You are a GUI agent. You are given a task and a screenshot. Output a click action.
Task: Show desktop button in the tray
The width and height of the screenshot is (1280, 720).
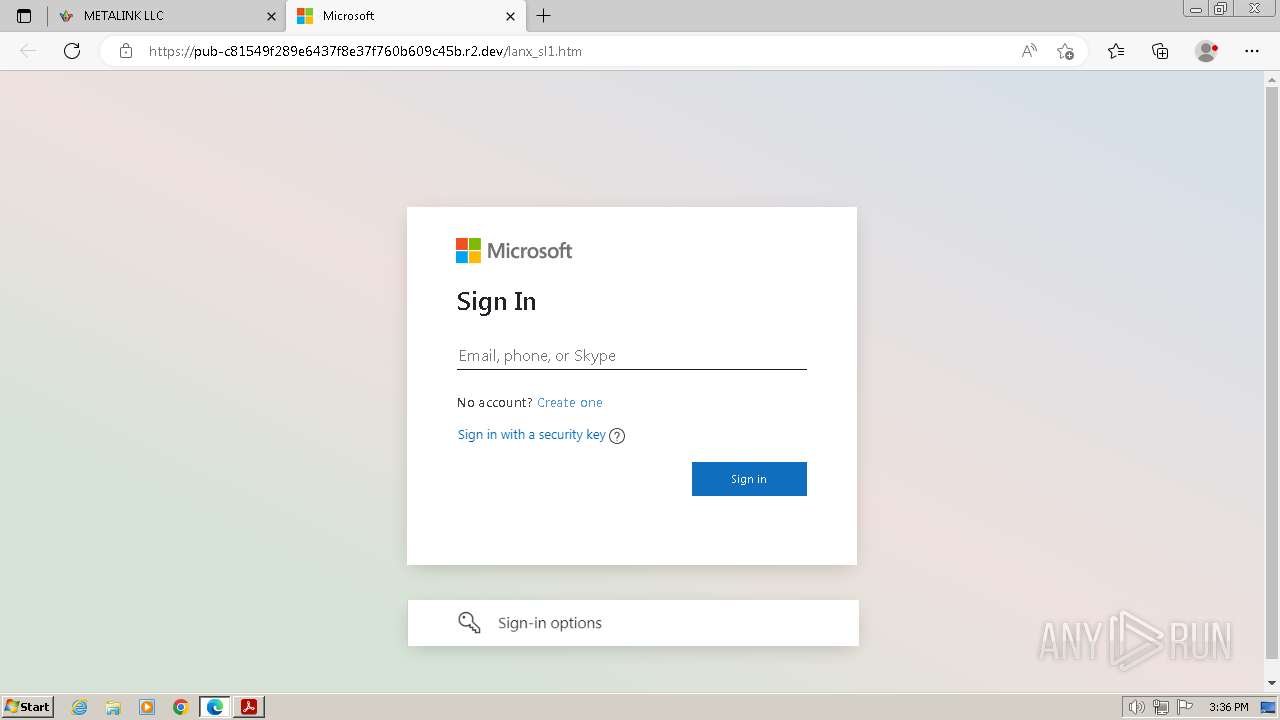point(1268,707)
